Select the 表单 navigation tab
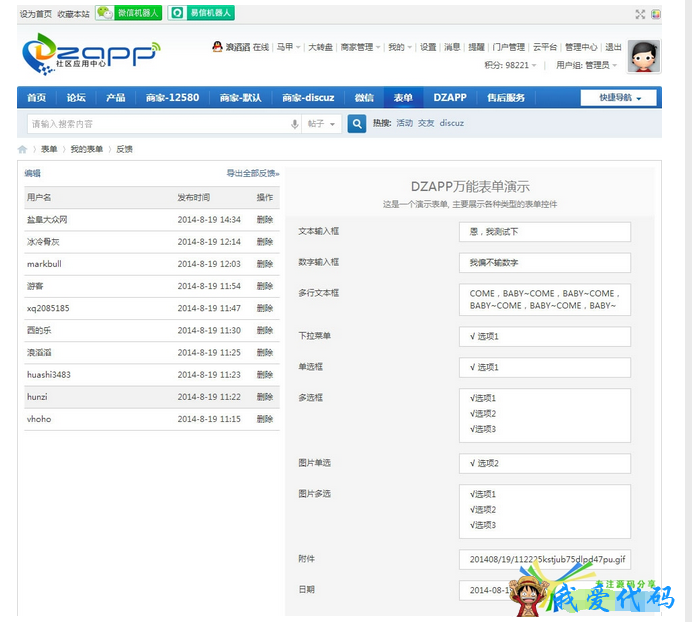This screenshot has height=622, width=692. click(403, 98)
